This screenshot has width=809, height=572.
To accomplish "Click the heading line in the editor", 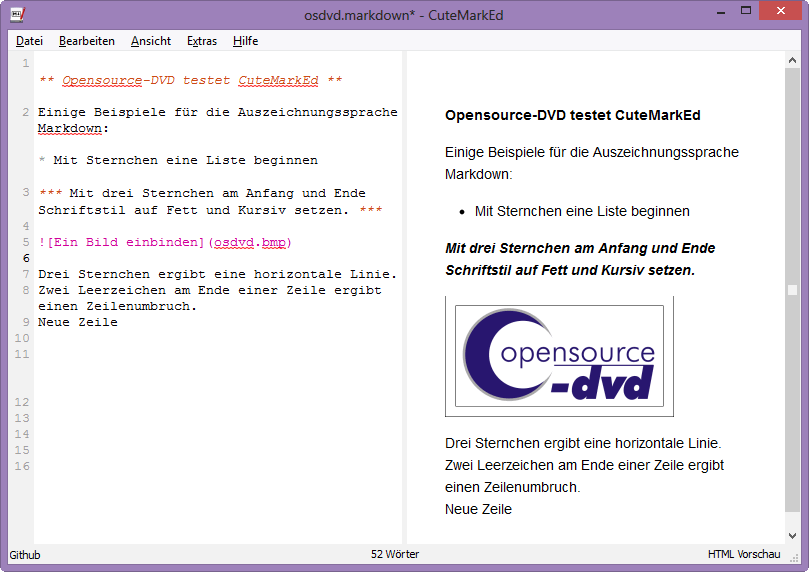I will click(190, 80).
